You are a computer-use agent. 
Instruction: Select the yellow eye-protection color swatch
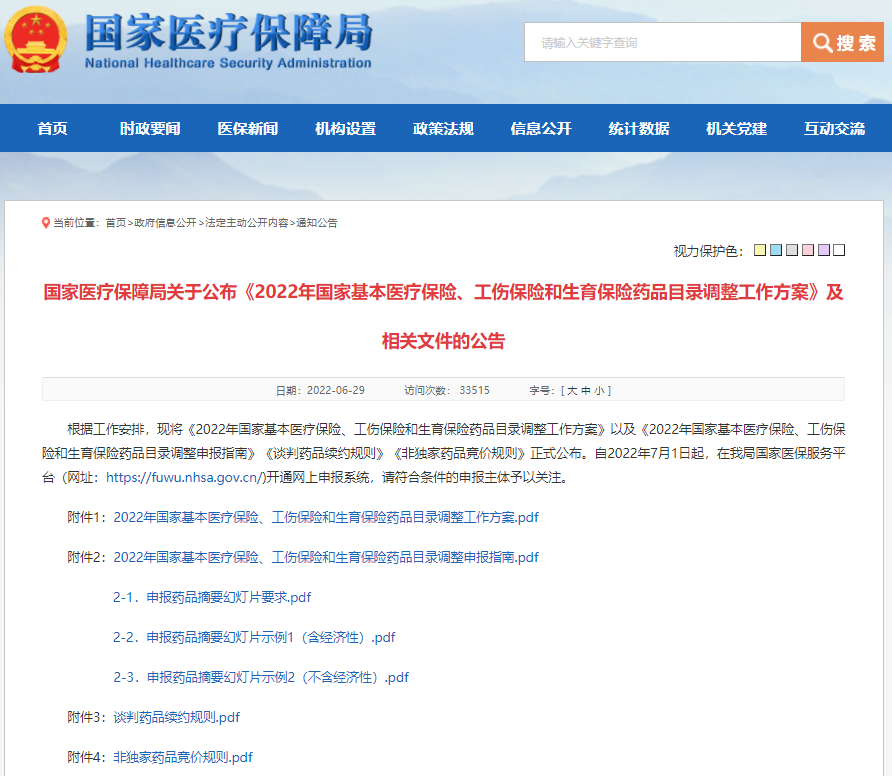[759, 250]
